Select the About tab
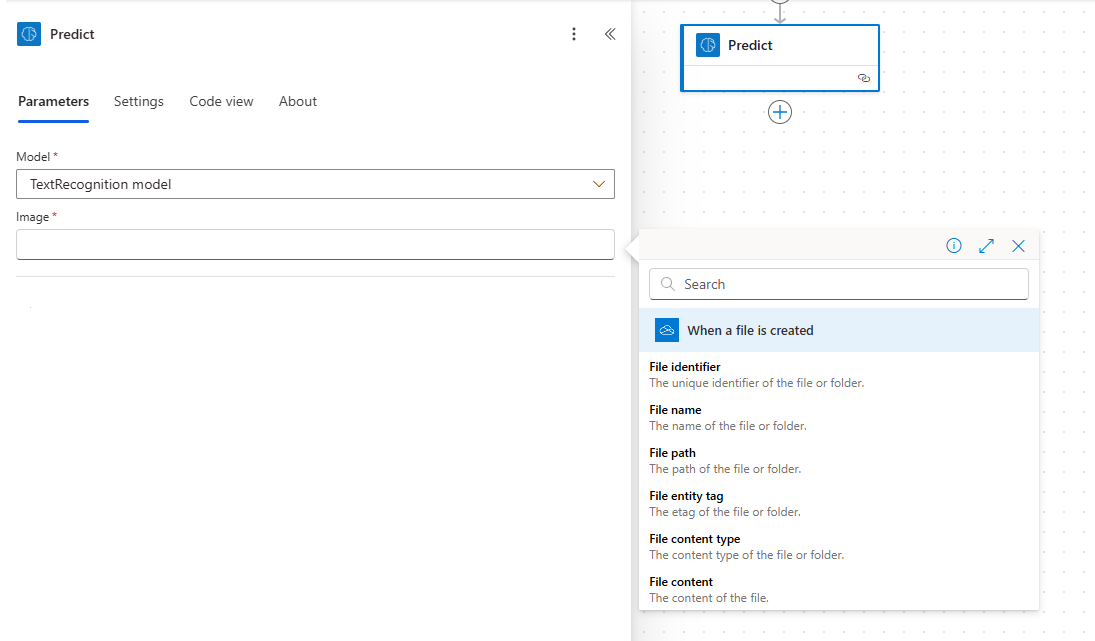Viewport: 1095px width, 641px height. pyautogui.click(x=297, y=101)
